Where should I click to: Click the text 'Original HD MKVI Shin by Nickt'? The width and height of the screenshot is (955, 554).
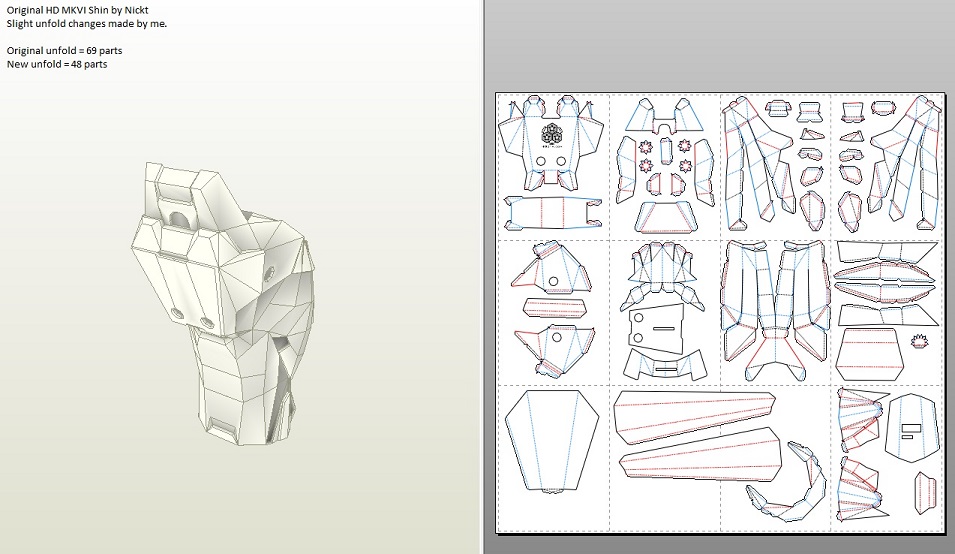(77, 10)
